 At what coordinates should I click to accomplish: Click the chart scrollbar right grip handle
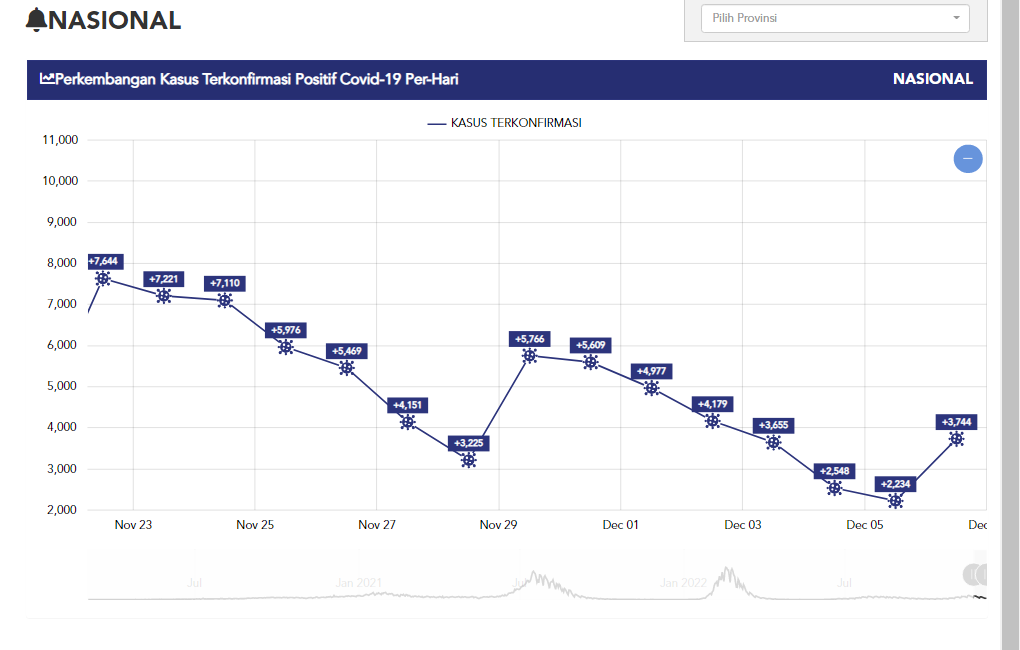(x=984, y=574)
